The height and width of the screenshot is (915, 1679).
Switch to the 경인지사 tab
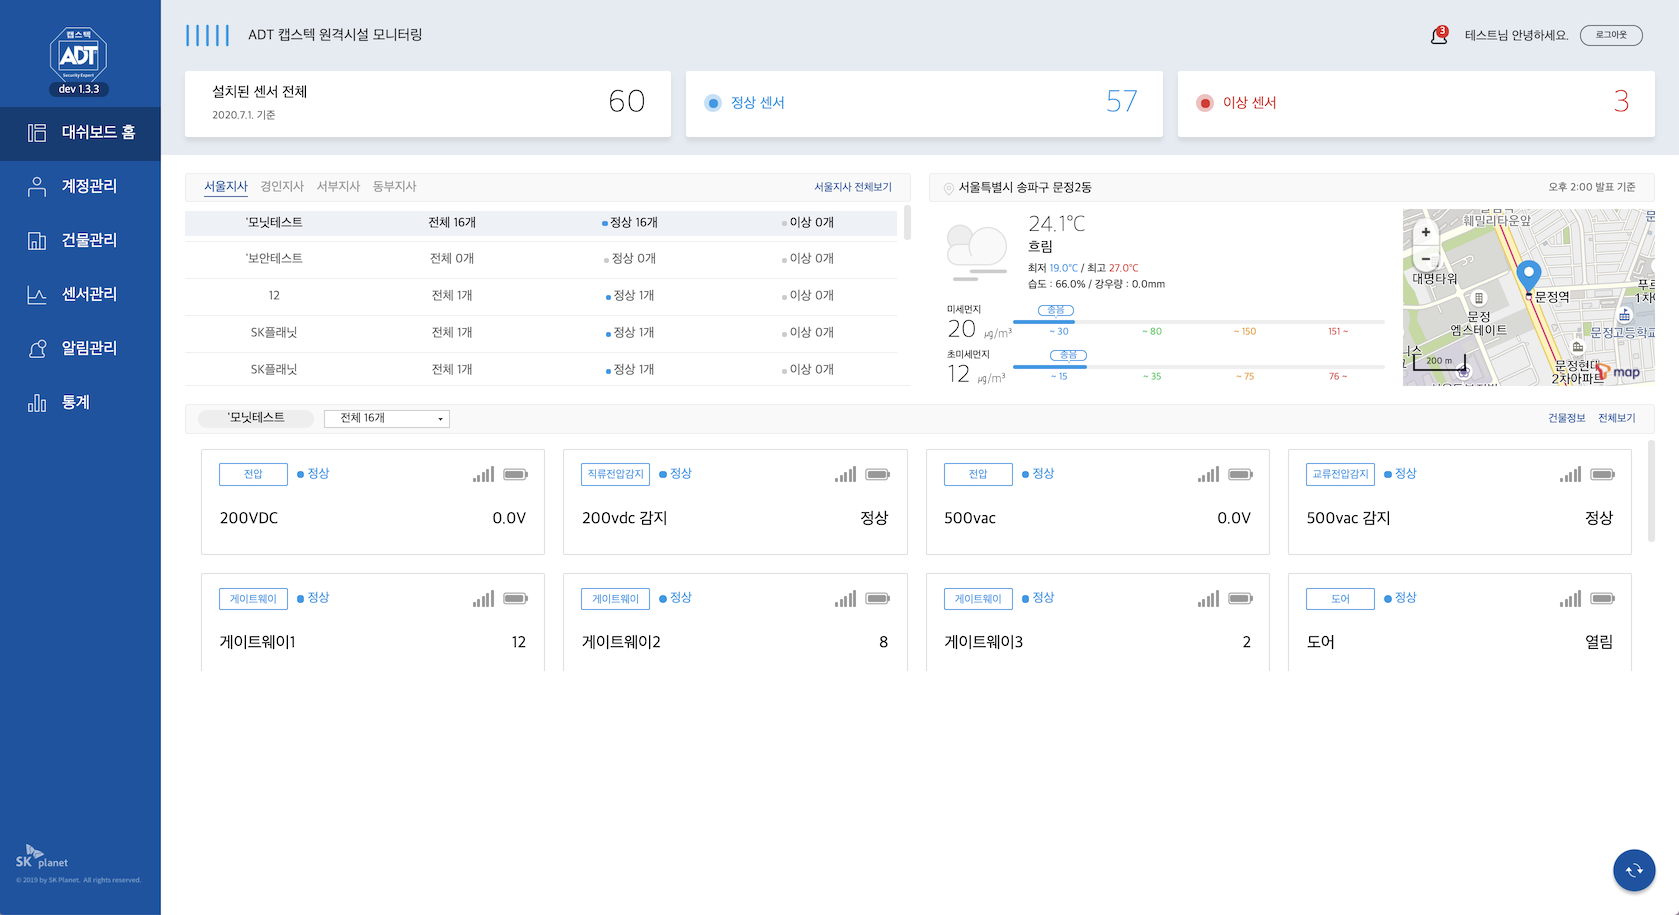[x=282, y=186]
